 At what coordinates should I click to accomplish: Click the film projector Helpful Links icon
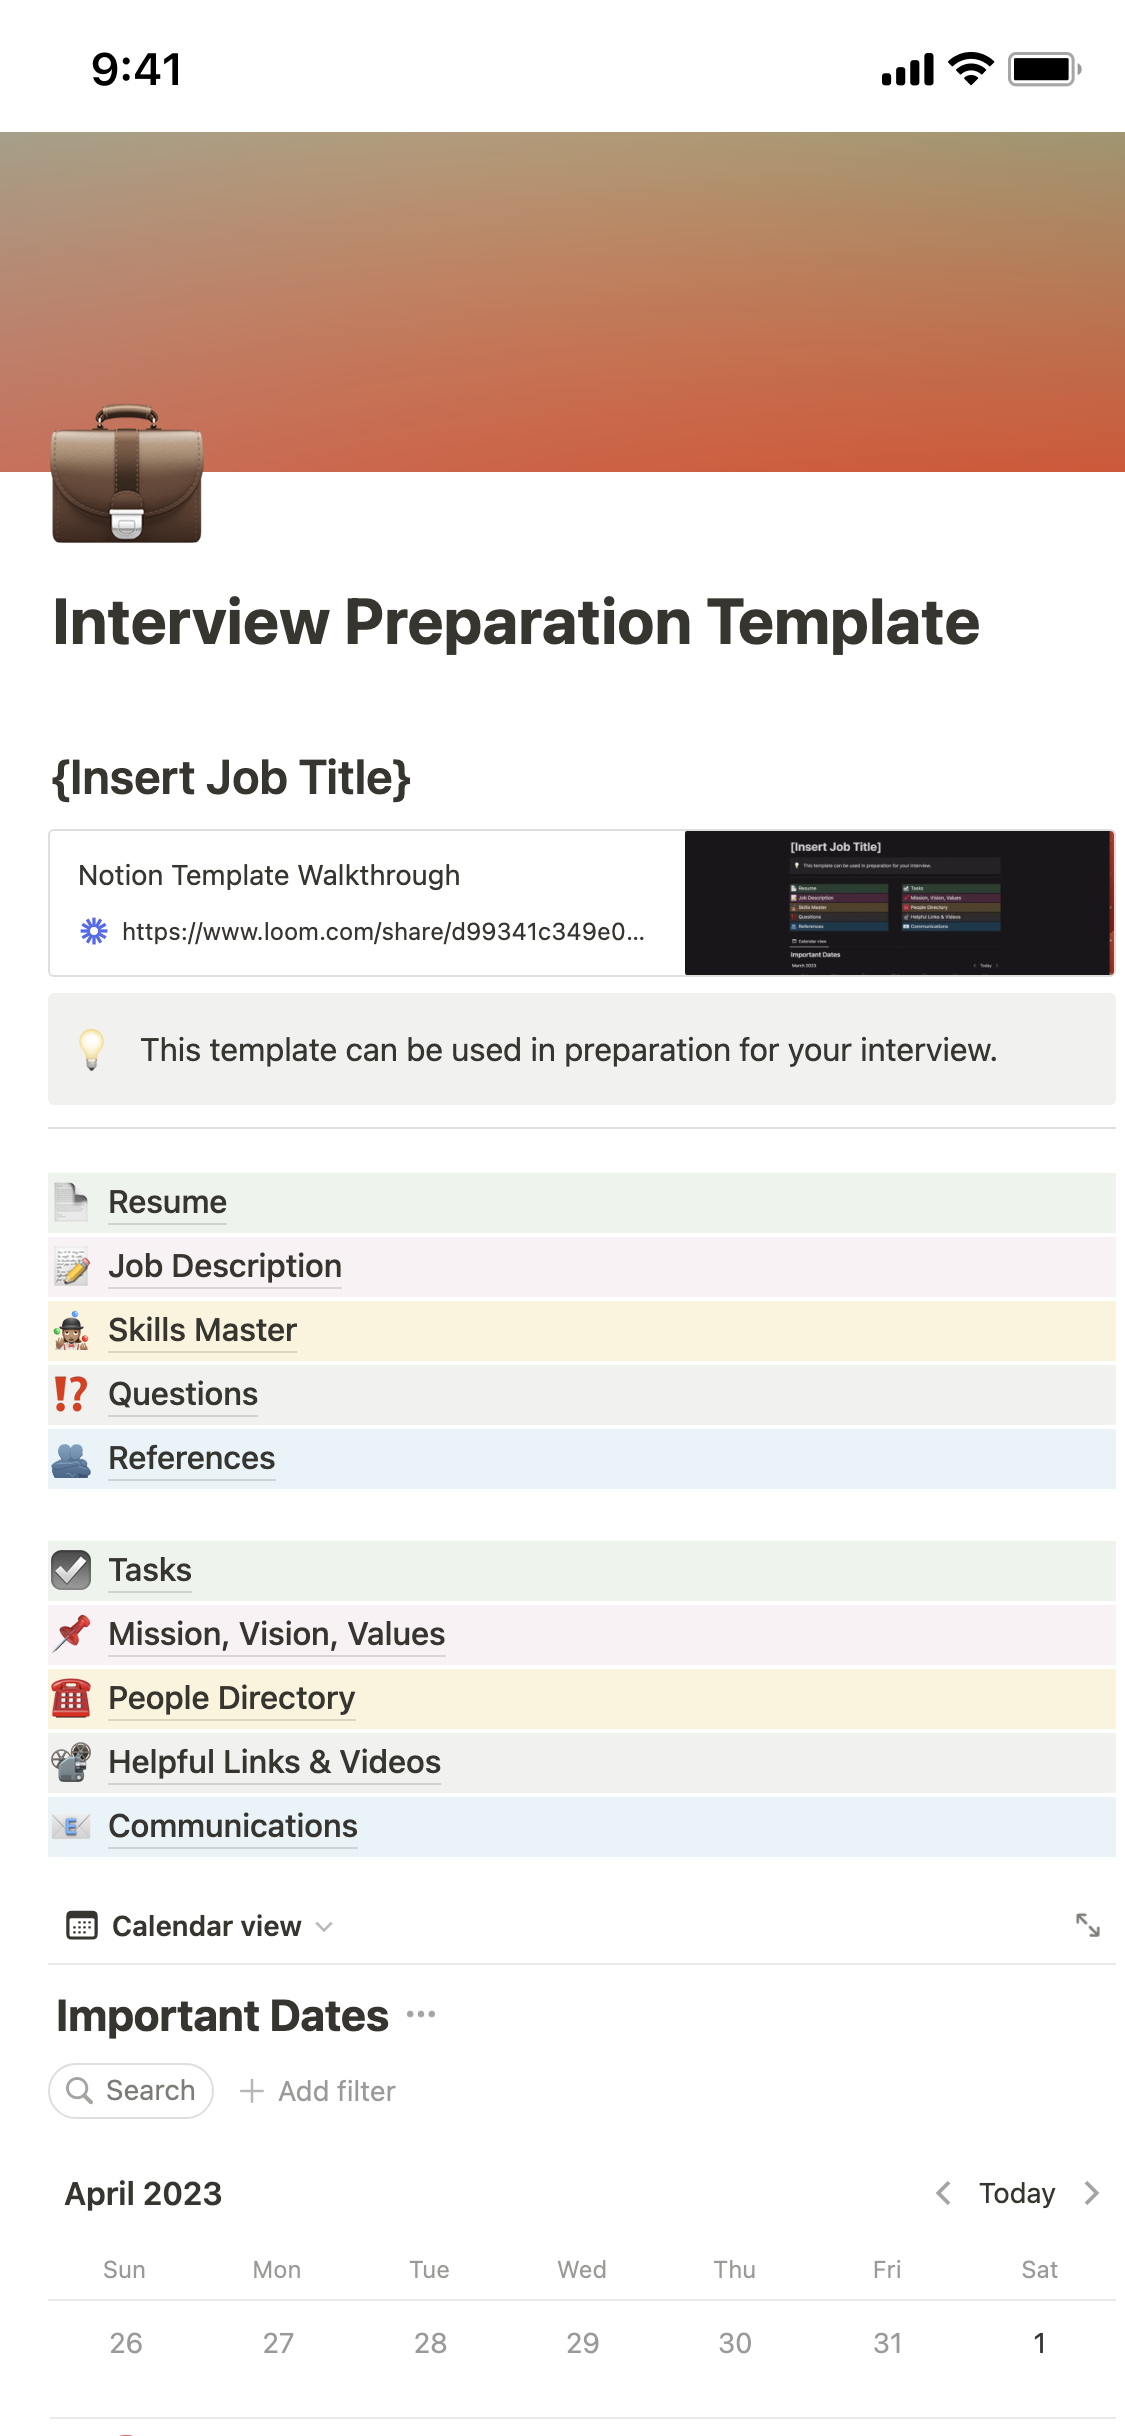click(71, 1762)
